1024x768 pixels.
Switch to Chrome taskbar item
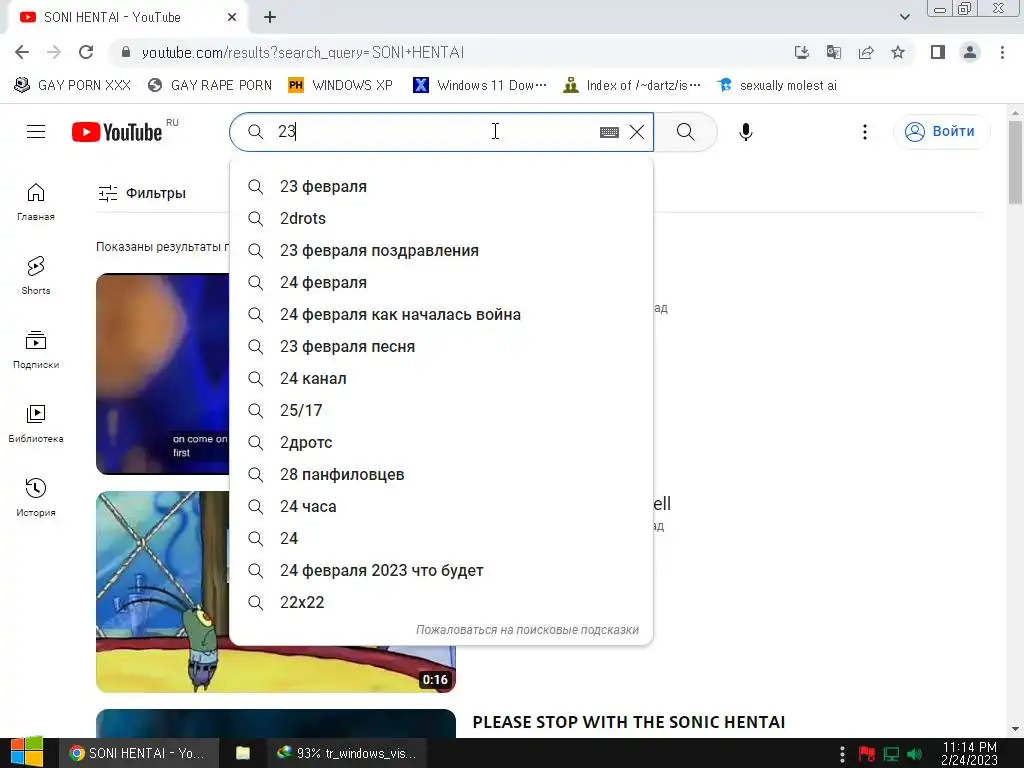point(137,754)
